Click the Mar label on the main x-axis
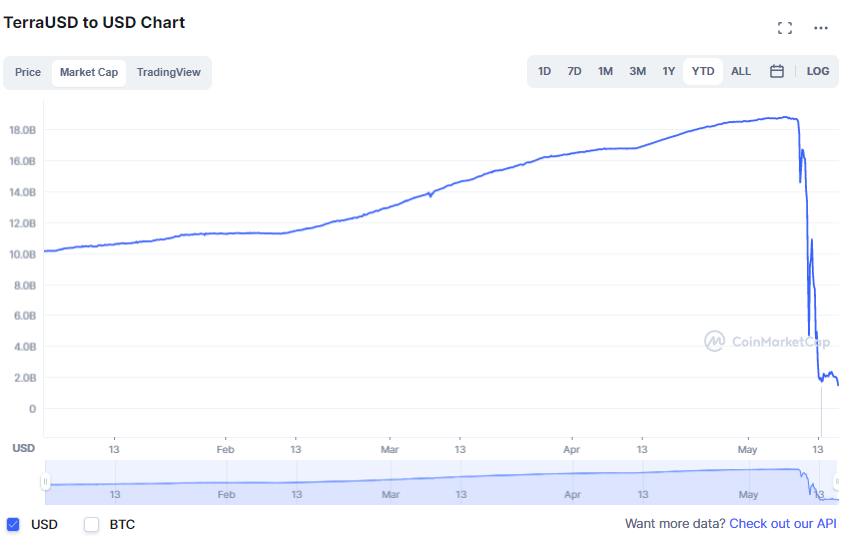Screen dimensions: 854x537 click(390, 450)
